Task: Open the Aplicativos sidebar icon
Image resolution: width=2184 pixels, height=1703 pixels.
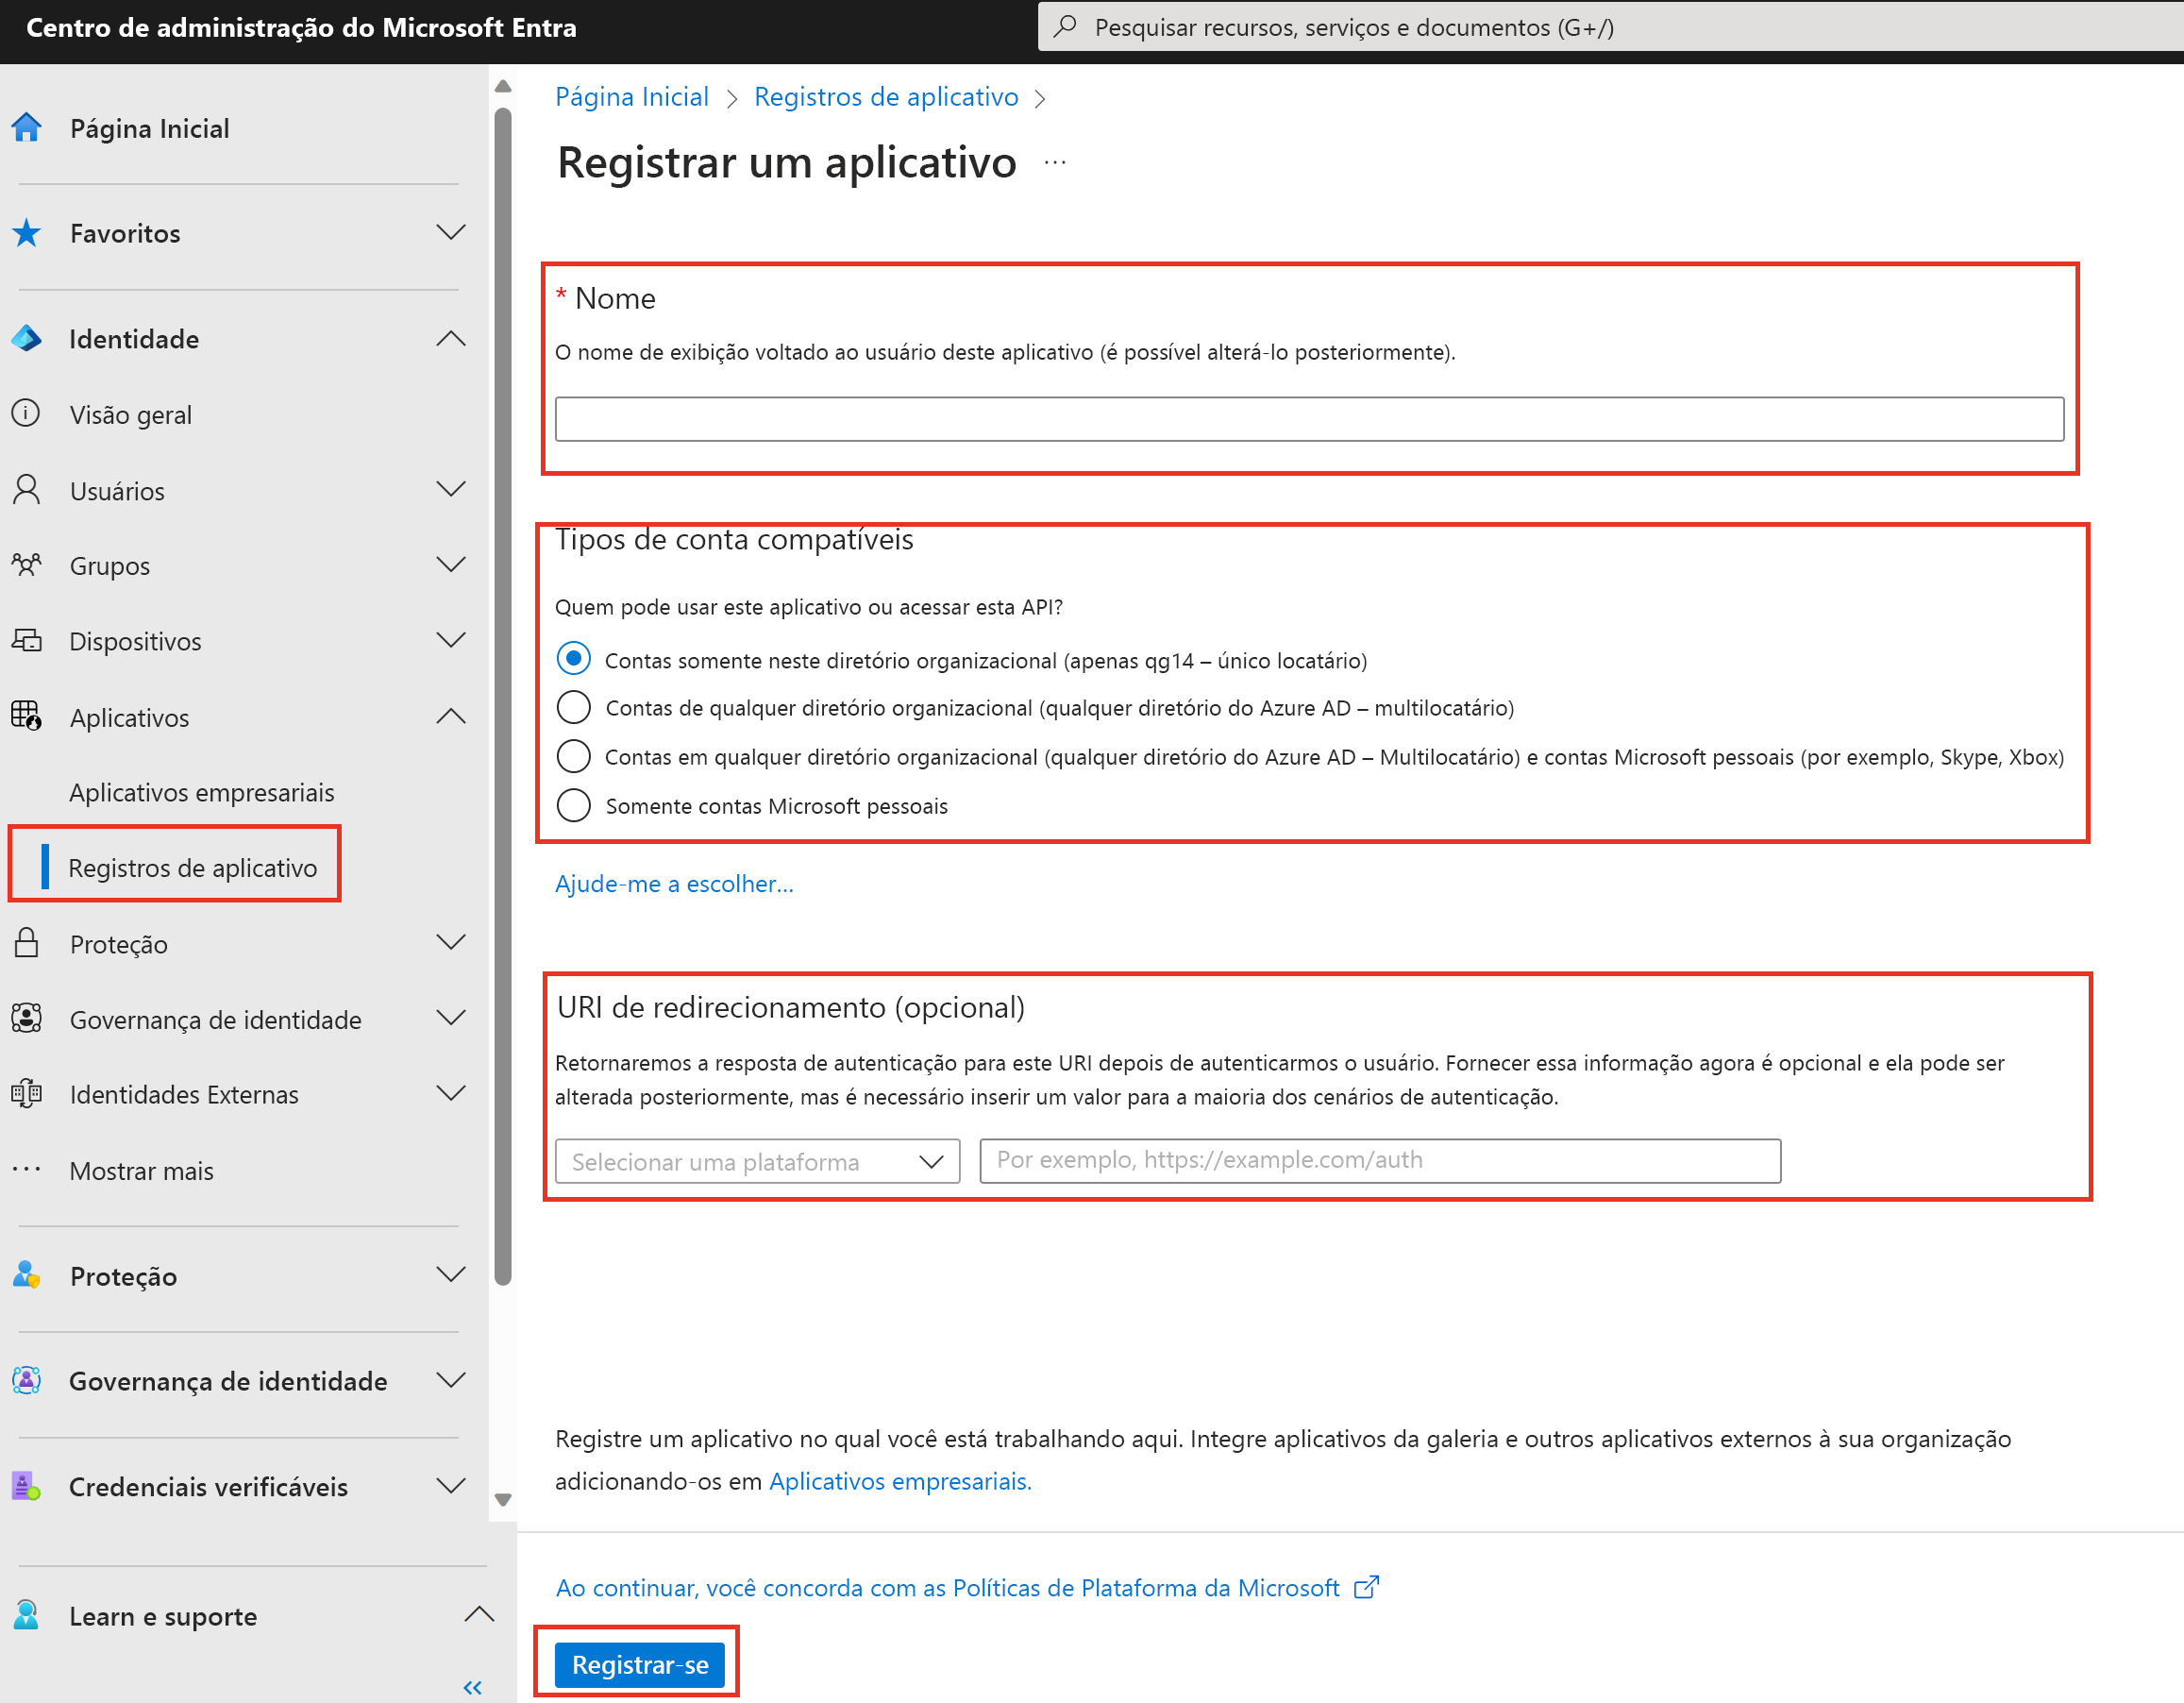Action: point(26,717)
